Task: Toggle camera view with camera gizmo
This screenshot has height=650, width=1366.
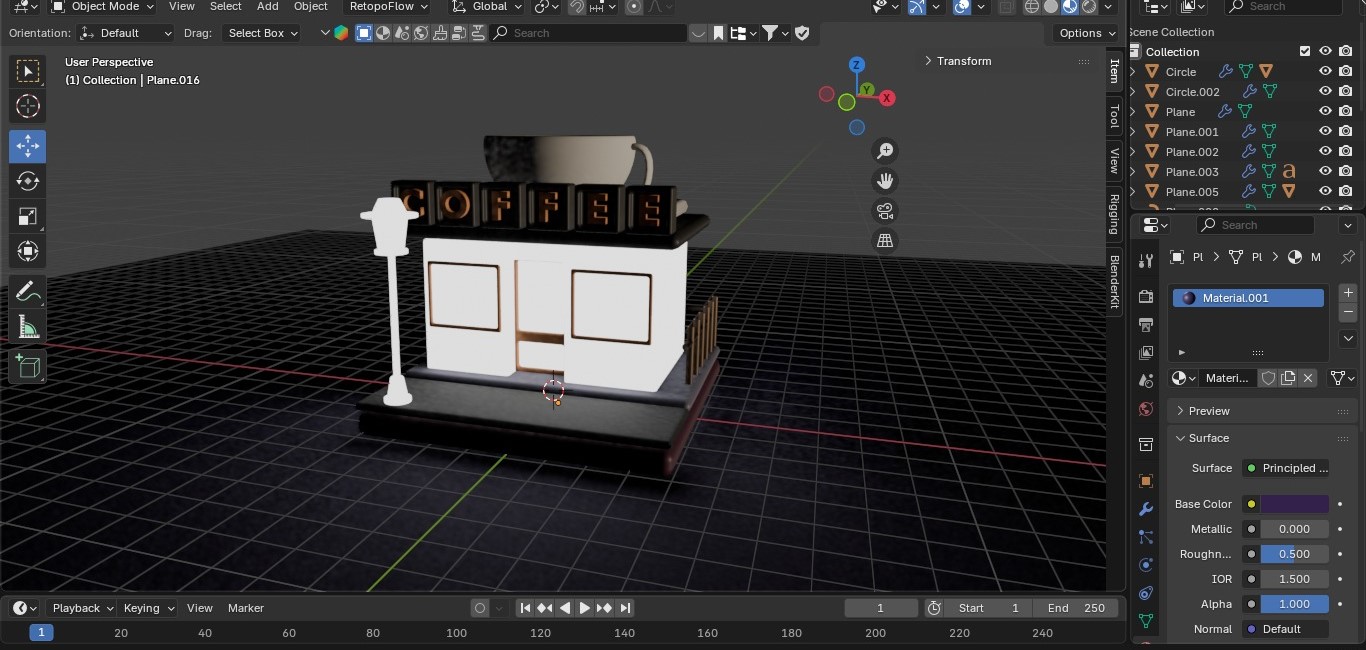Action: coord(885,211)
